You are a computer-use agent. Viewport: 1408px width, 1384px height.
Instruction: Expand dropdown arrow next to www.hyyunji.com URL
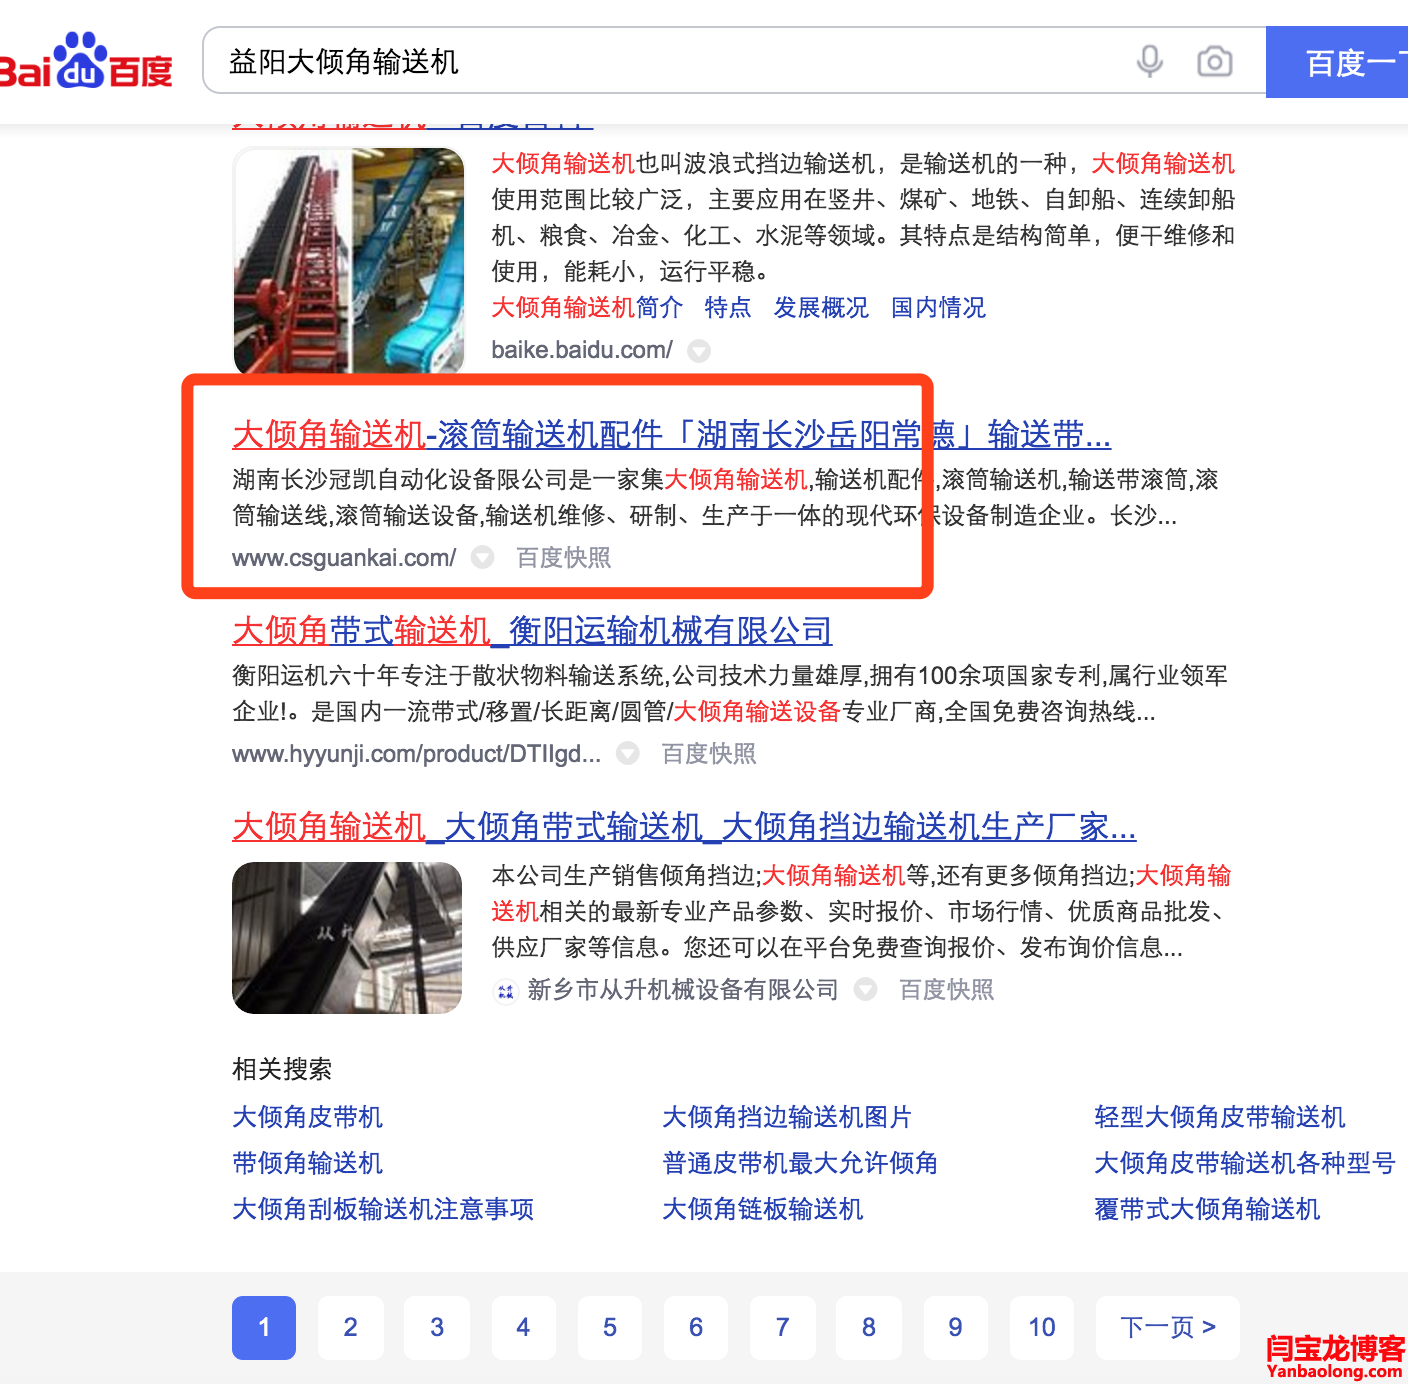point(628,754)
